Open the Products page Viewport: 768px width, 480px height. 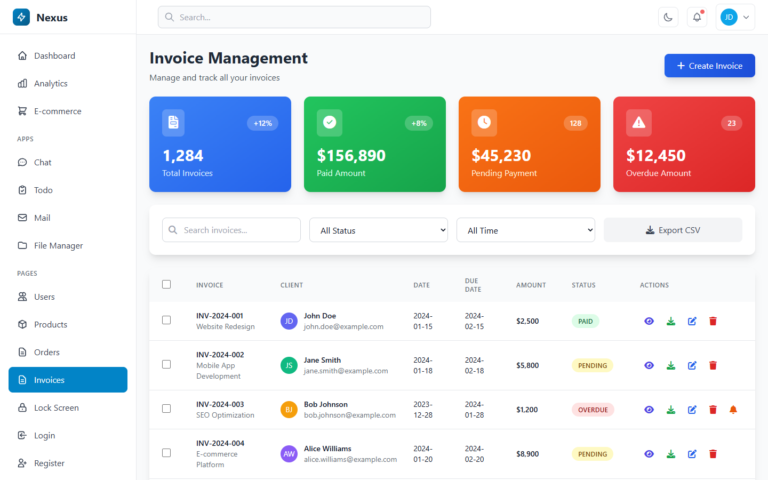pos(68,325)
